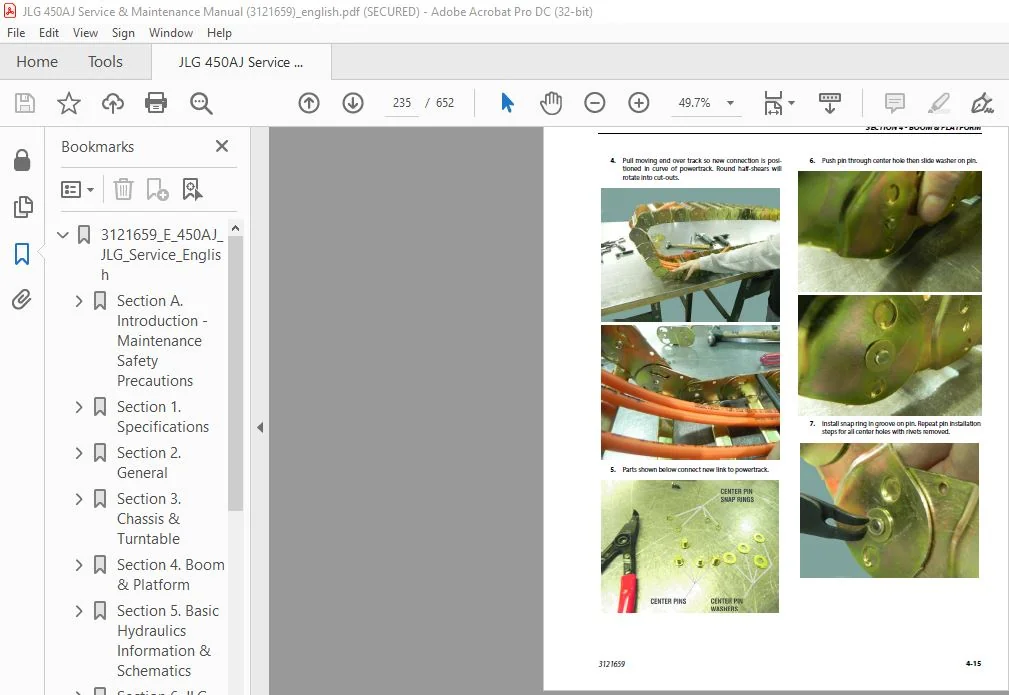The width and height of the screenshot is (1009, 695).
Task: Open the Help menu
Action: click(219, 33)
